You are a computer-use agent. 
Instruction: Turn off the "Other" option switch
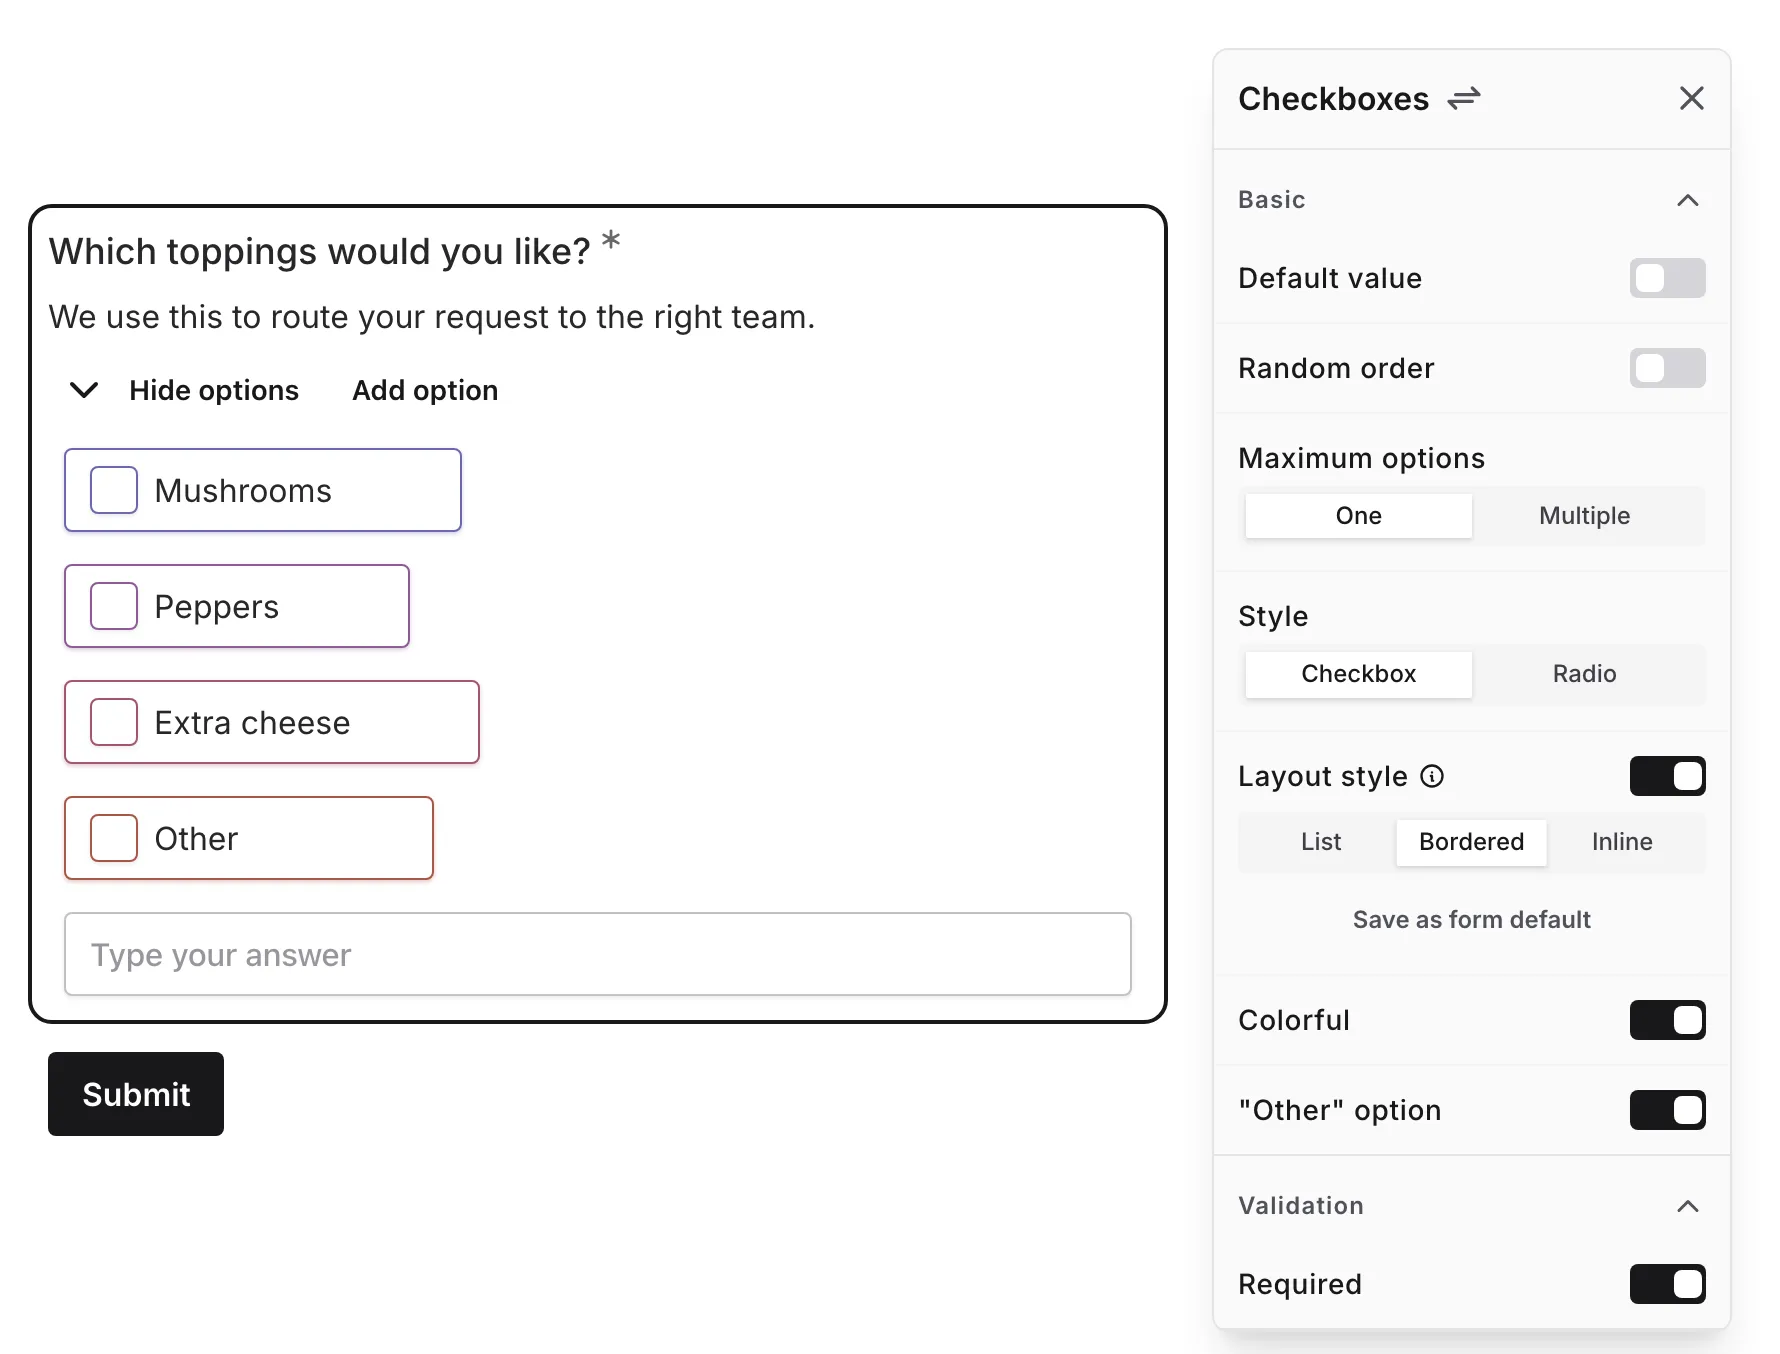point(1667,1110)
